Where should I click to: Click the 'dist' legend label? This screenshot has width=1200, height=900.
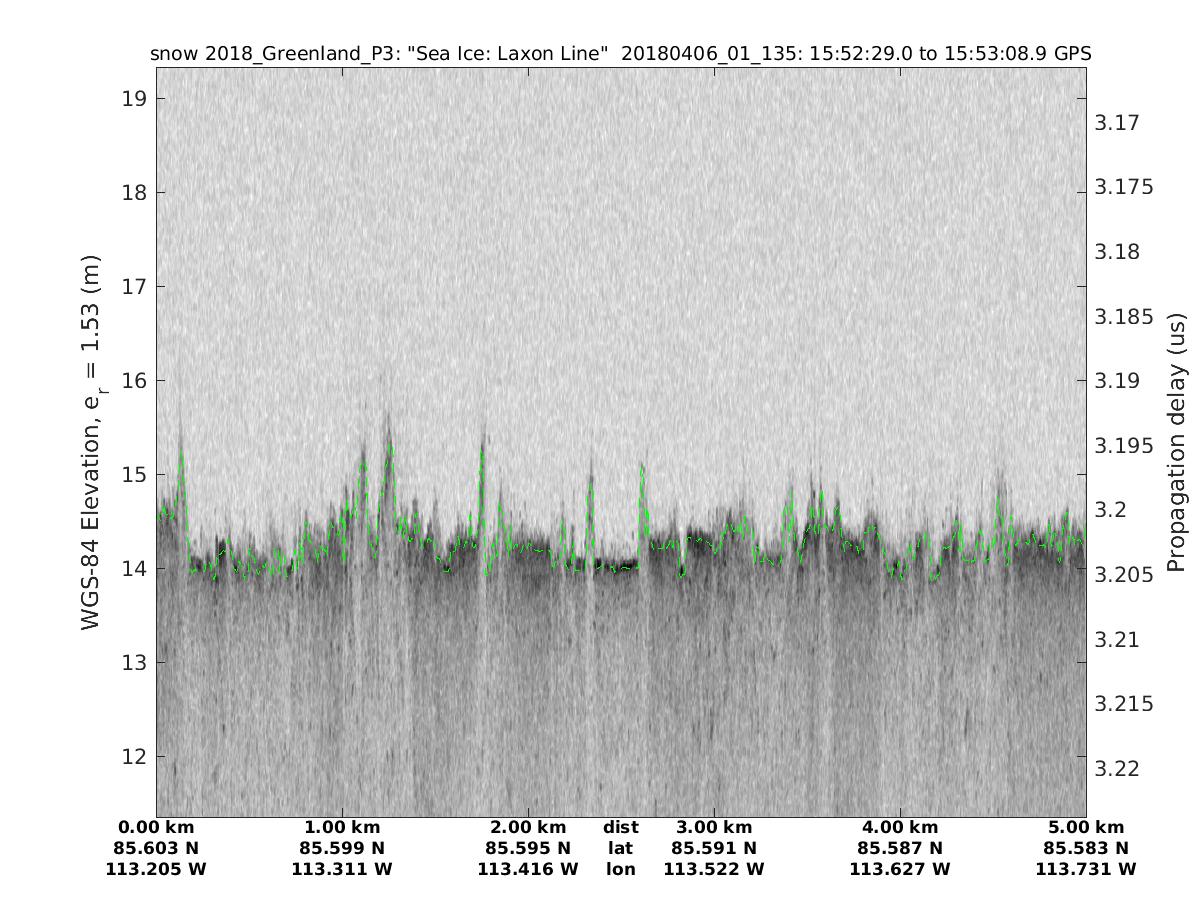(620, 828)
